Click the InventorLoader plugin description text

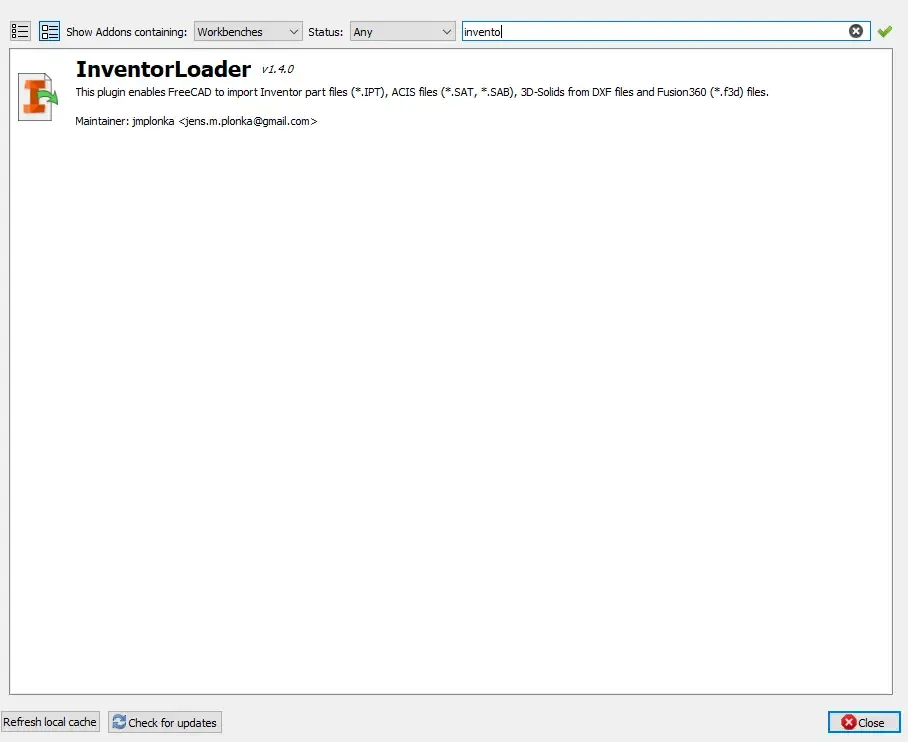[422, 92]
